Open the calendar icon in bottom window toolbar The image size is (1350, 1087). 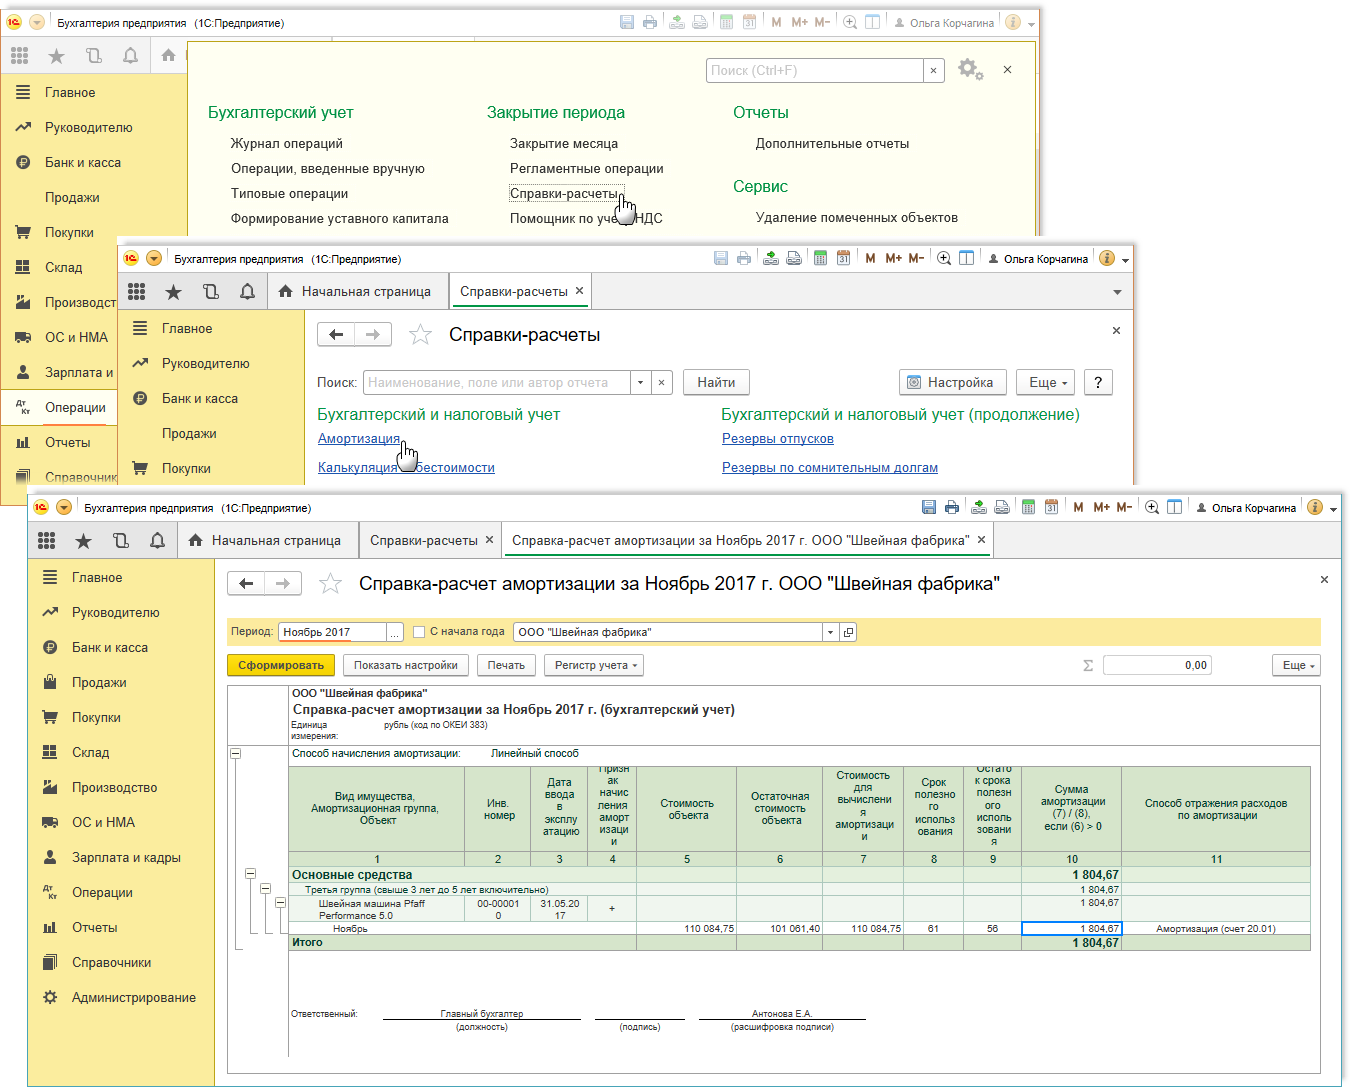coord(1051,508)
